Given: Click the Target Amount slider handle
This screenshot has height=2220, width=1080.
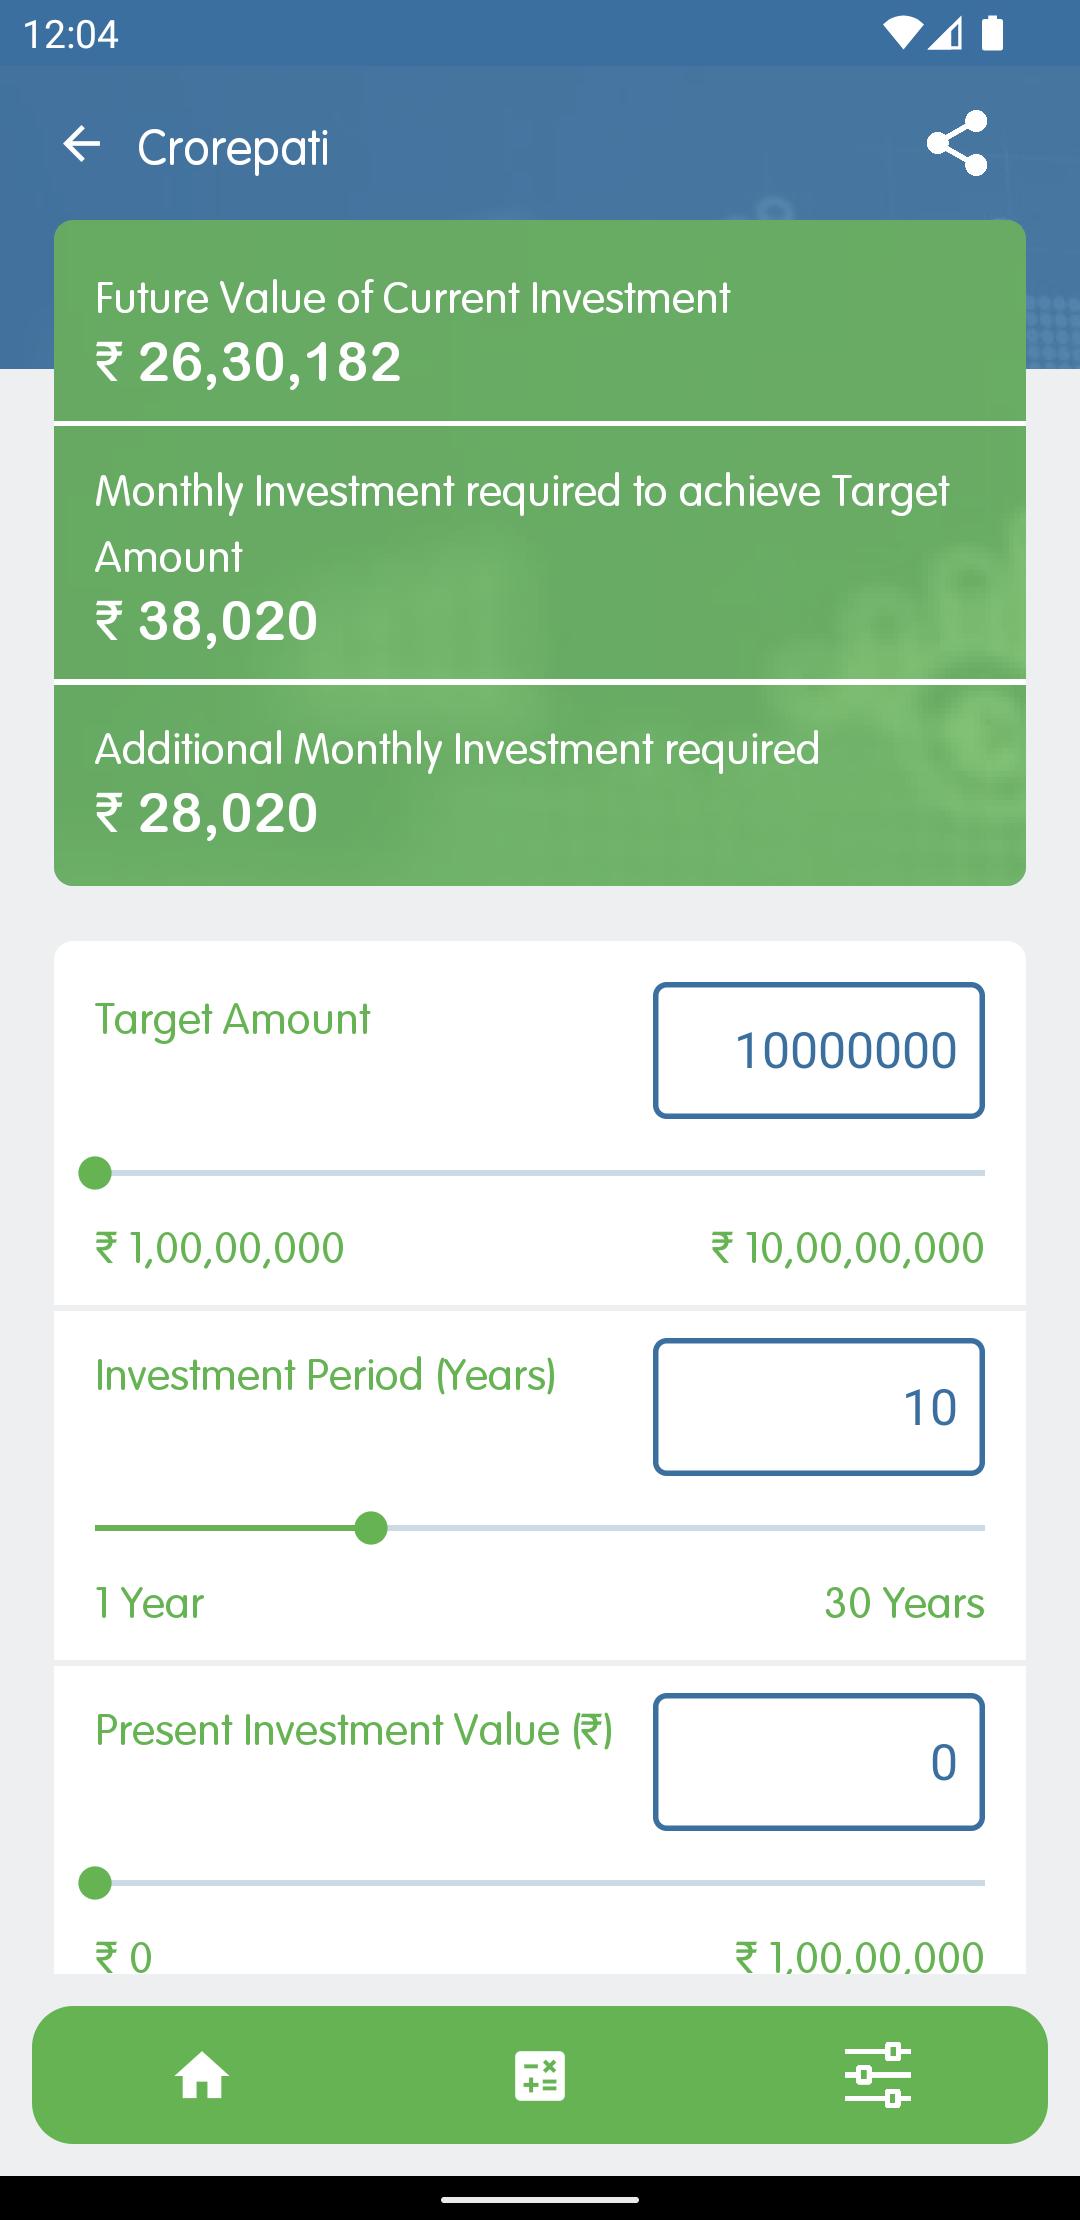Looking at the screenshot, I should 95,1173.
